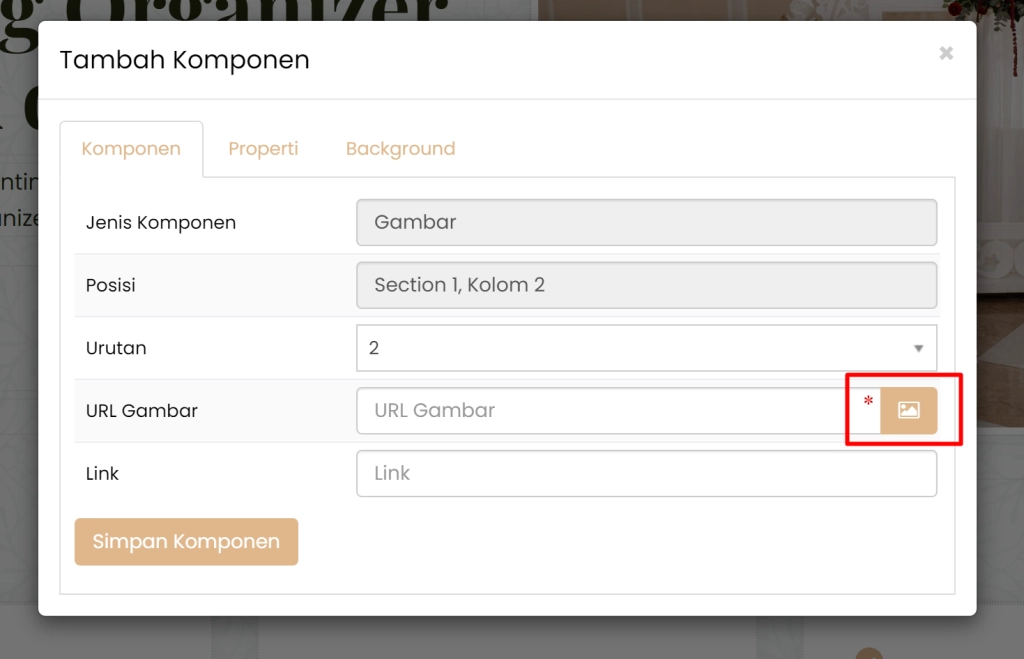Click the Tambah Komponen dialog title
1024x659 pixels.
[x=184, y=60]
